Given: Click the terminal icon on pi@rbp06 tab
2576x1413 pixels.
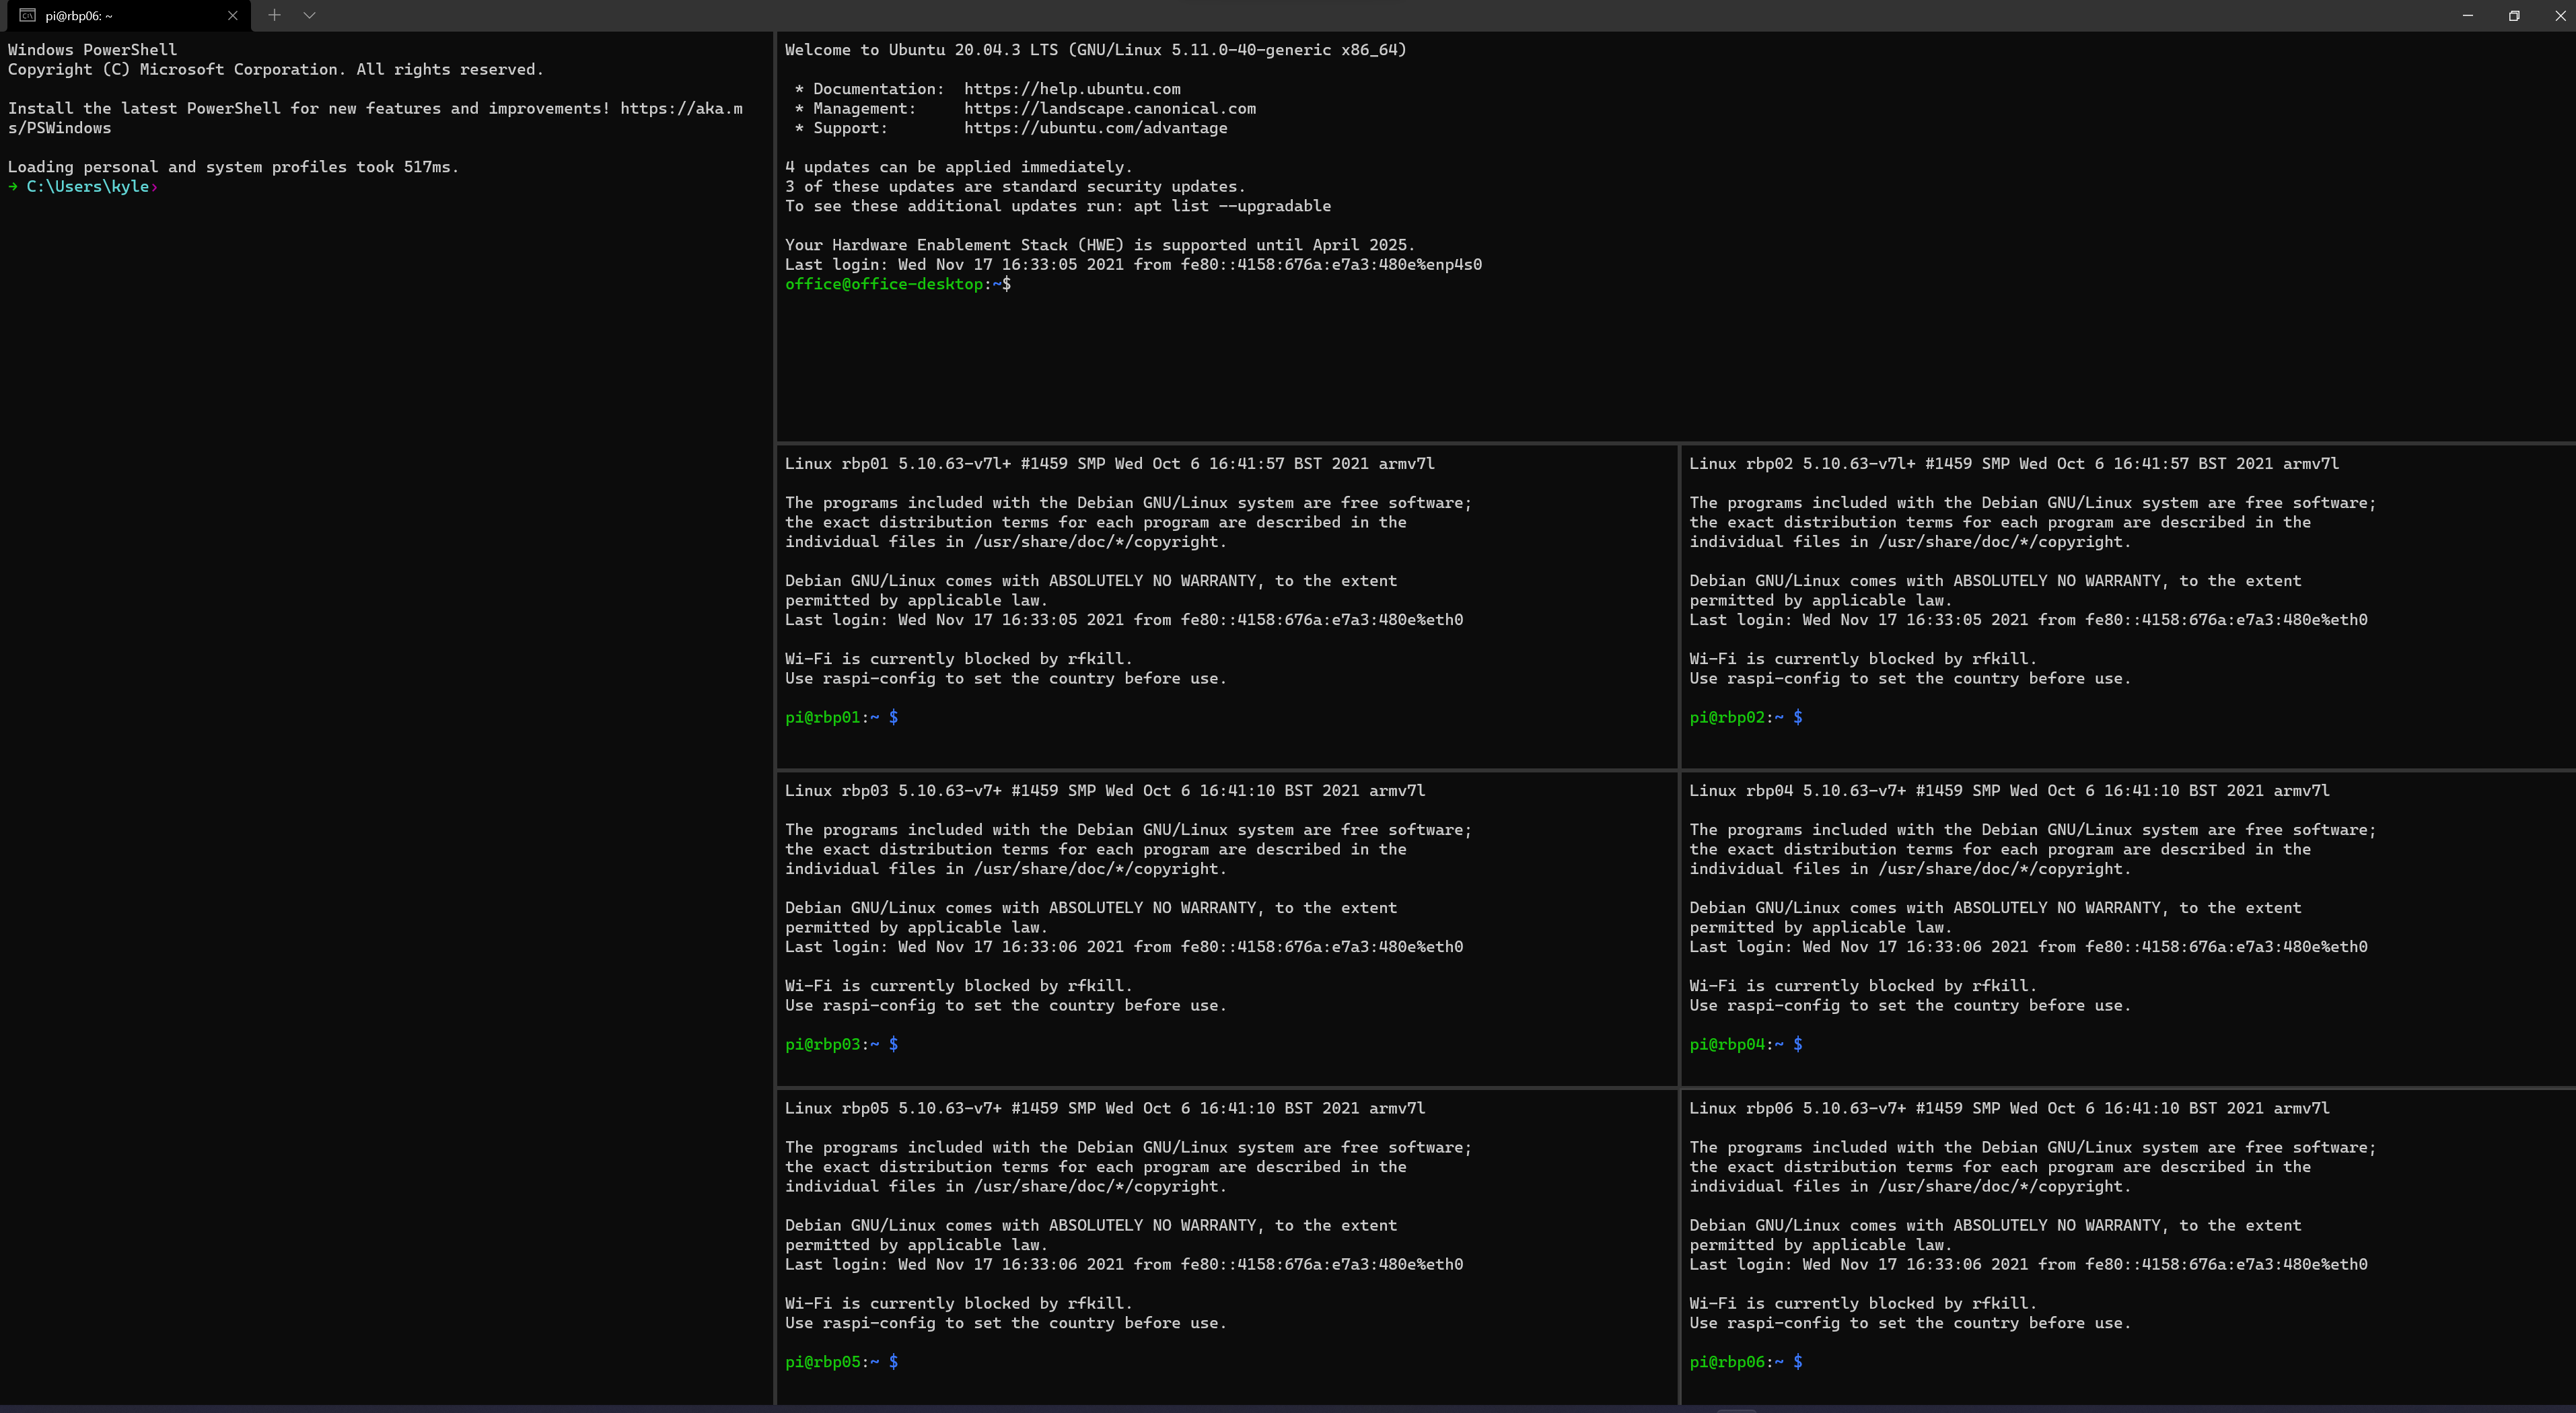Looking at the screenshot, I should (x=27, y=15).
